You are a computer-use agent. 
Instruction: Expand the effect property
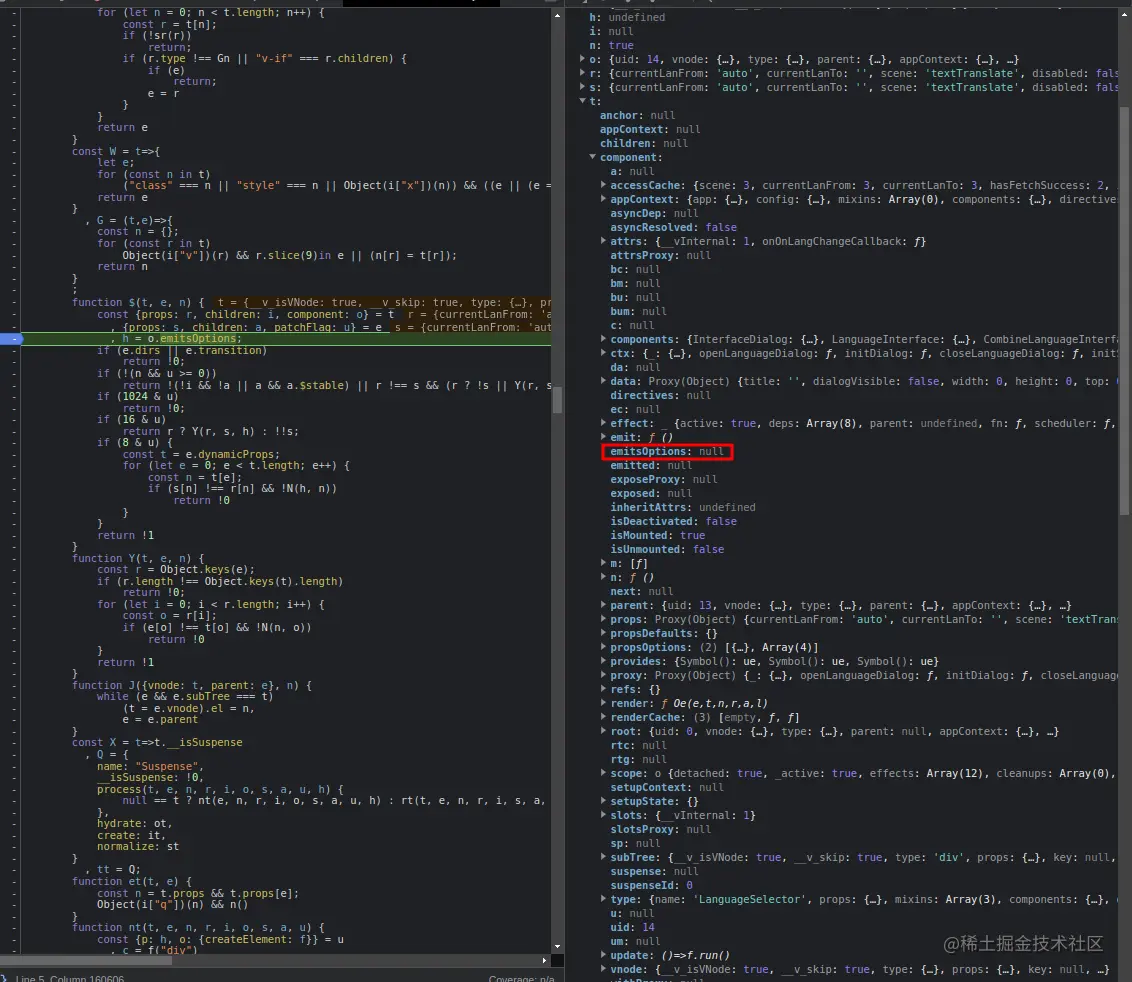[x=604, y=423]
